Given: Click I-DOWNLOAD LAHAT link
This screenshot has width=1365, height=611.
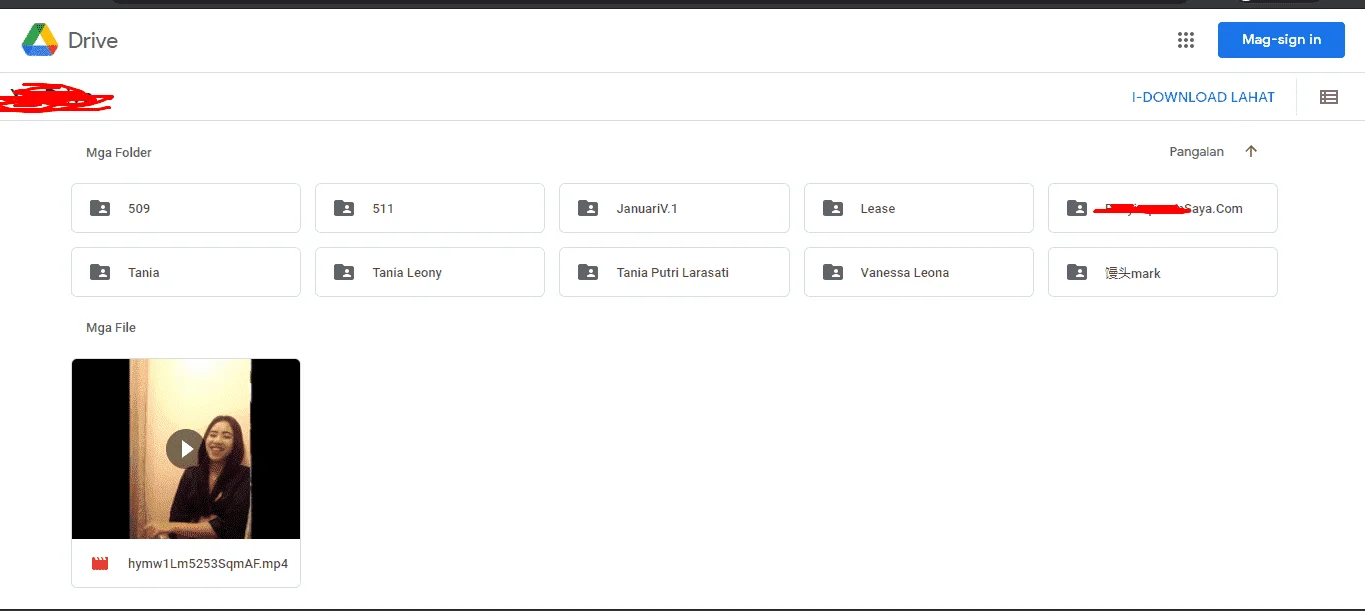Looking at the screenshot, I should coord(1203,97).
